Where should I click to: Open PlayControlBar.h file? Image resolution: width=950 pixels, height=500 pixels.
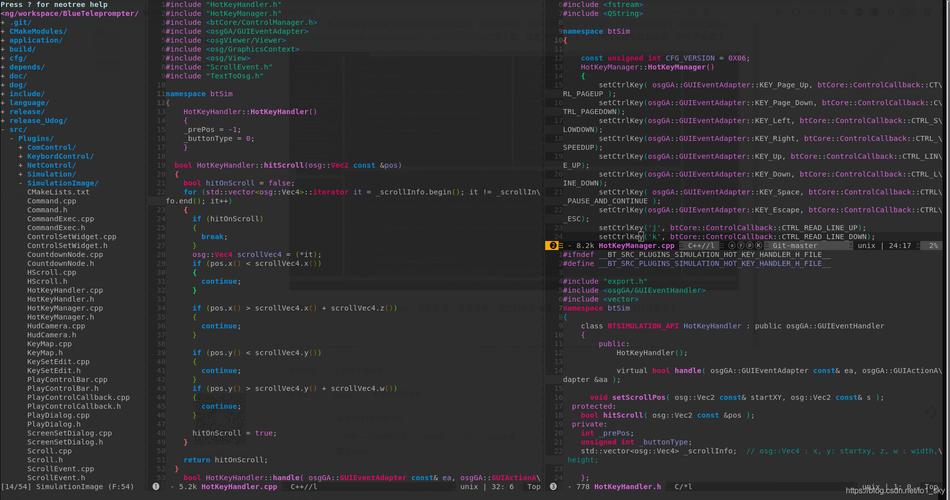pos(62,388)
